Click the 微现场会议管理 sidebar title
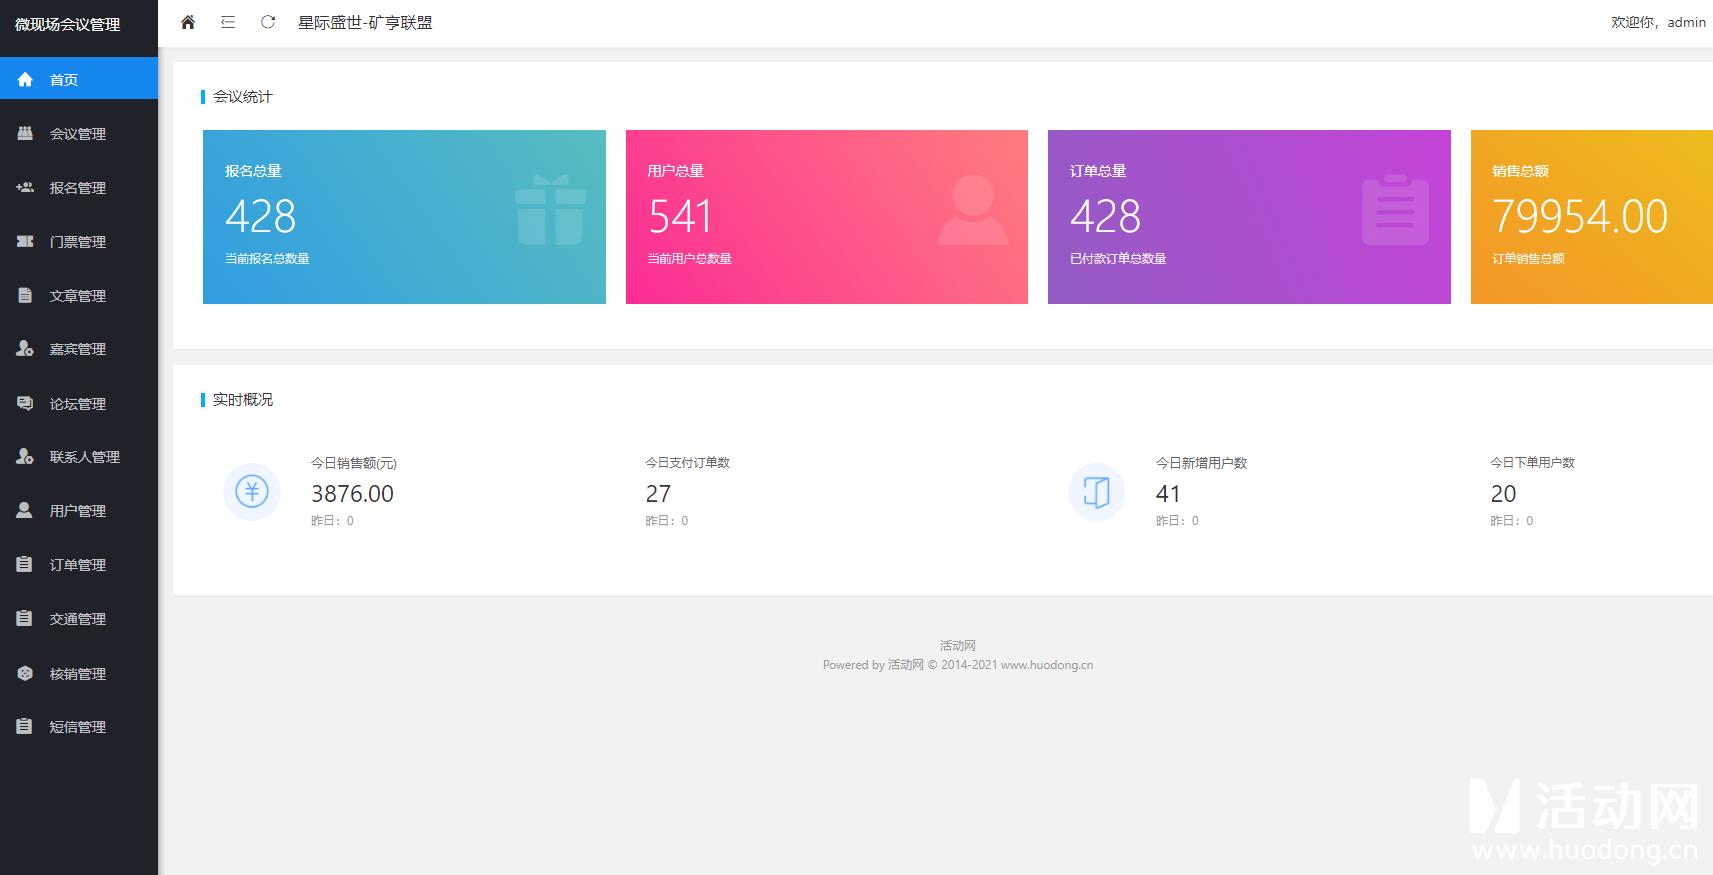1713x875 pixels. point(68,24)
